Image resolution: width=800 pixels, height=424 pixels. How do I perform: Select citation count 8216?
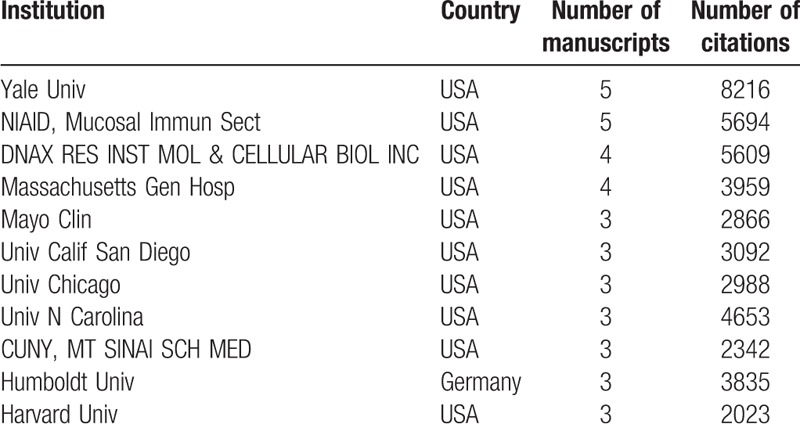point(745,90)
